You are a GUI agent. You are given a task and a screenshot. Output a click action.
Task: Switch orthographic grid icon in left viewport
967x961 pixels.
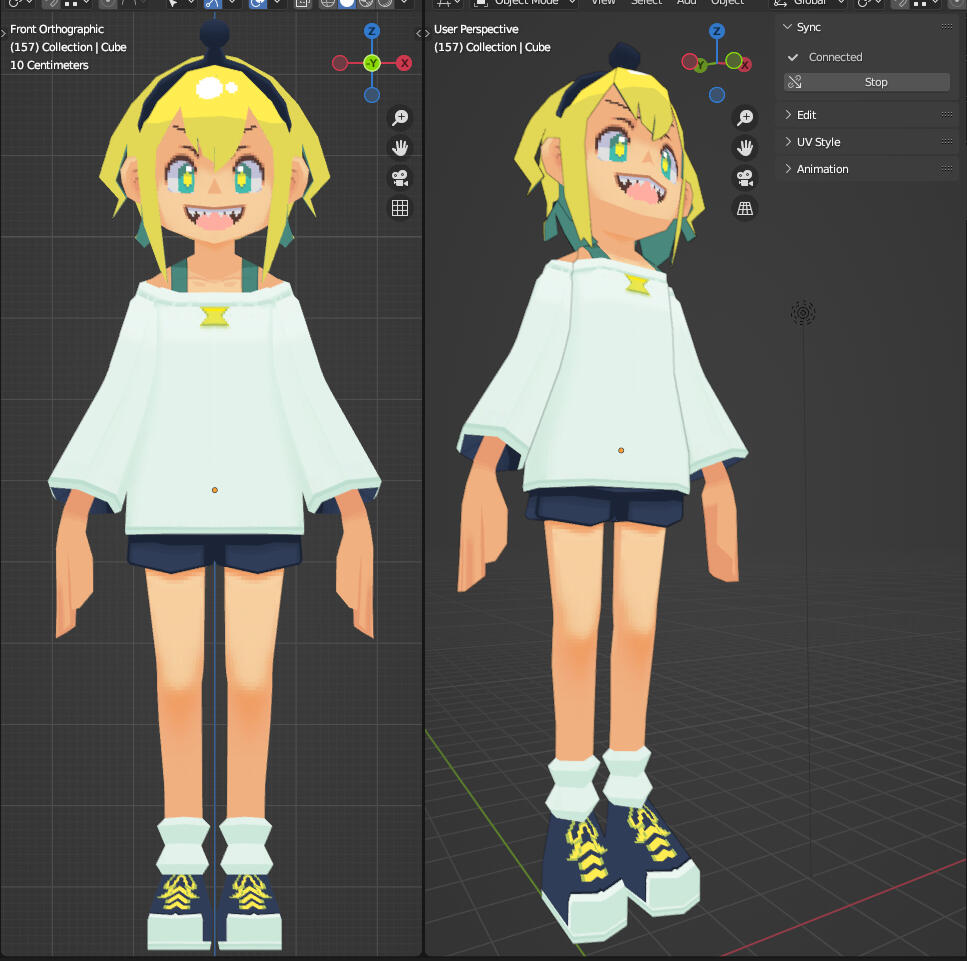[400, 208]
